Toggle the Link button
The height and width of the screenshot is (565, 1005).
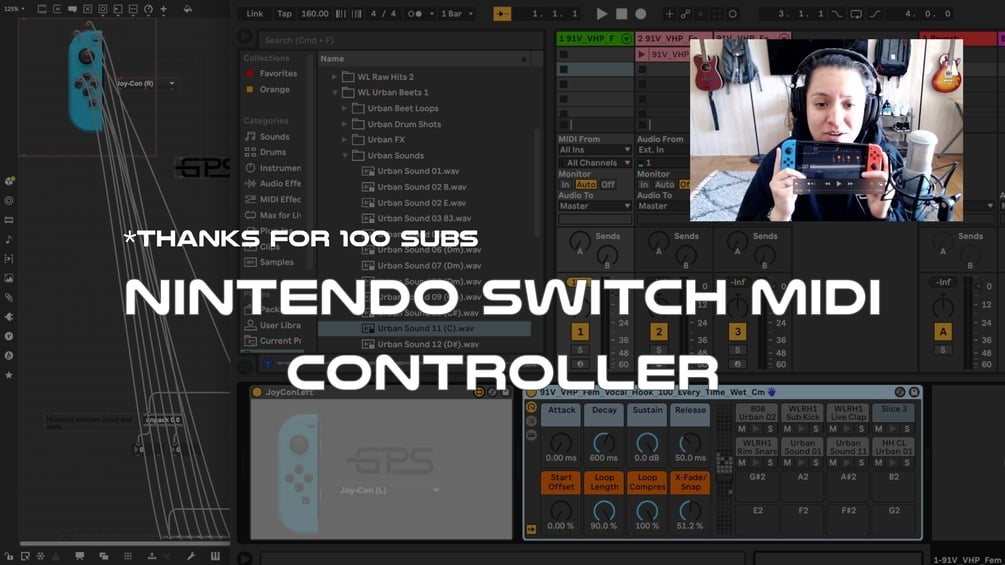(254, 13)
